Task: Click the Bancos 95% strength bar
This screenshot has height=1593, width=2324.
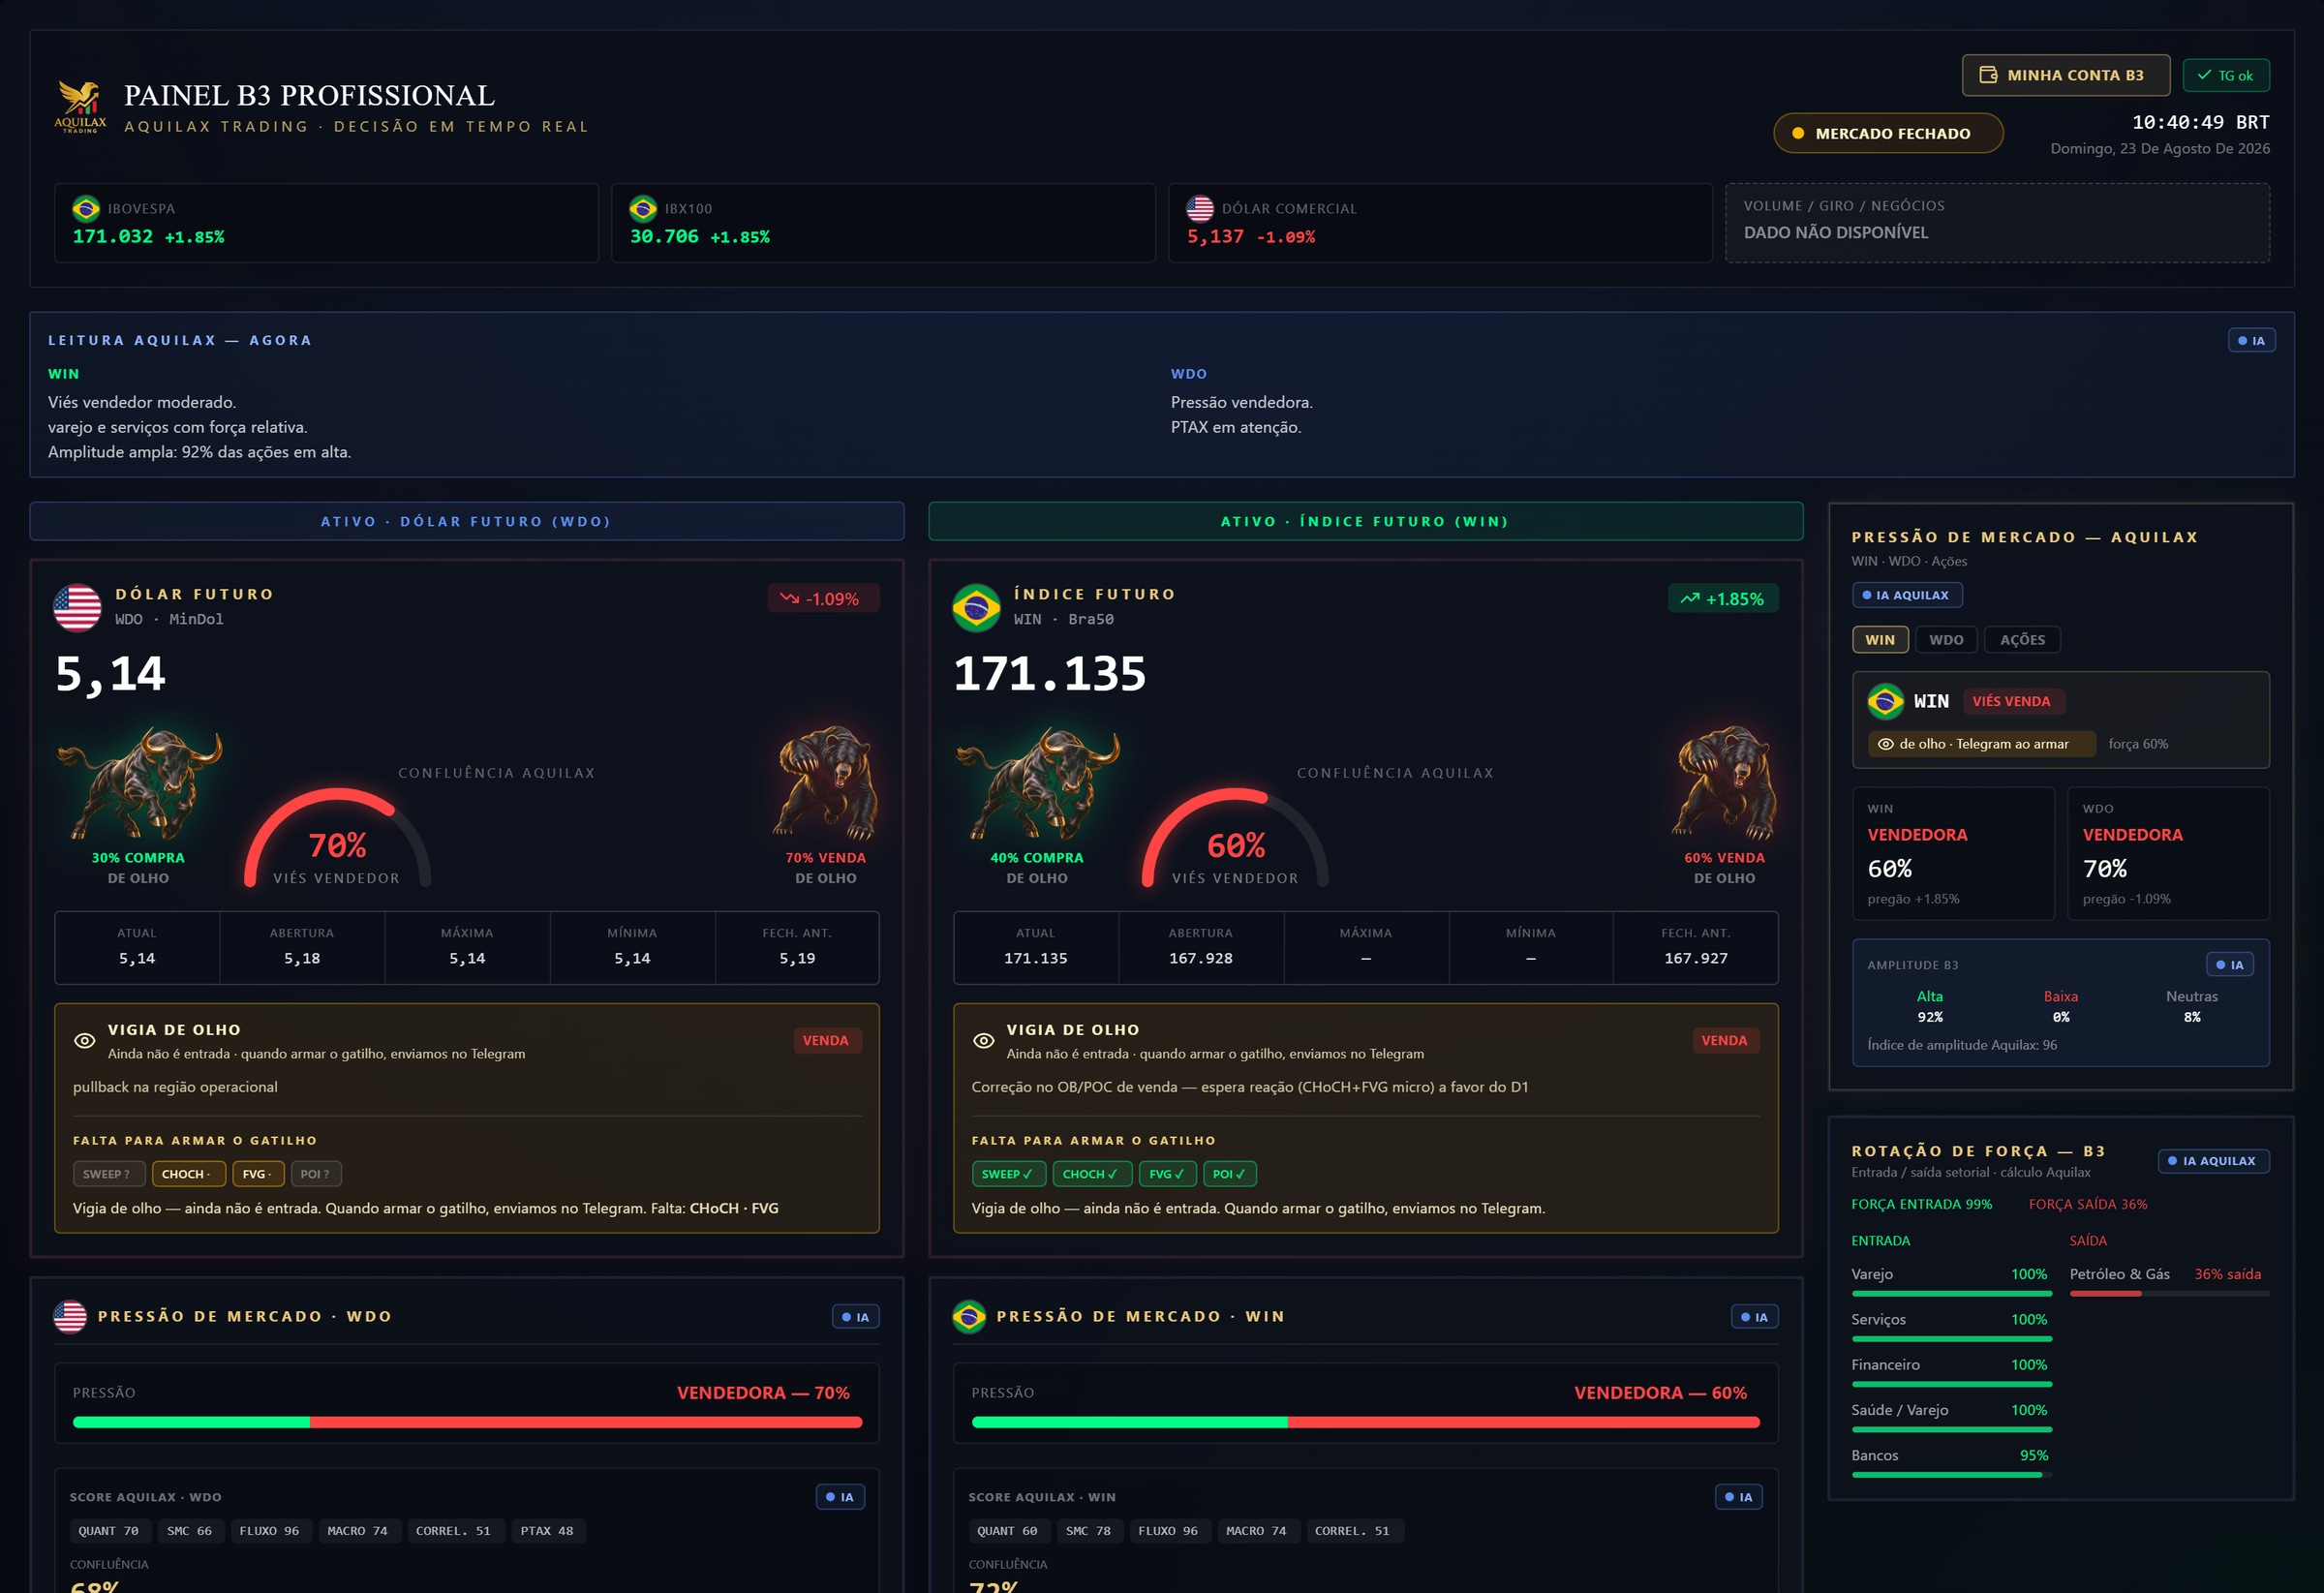Action: (1951, 1475)
